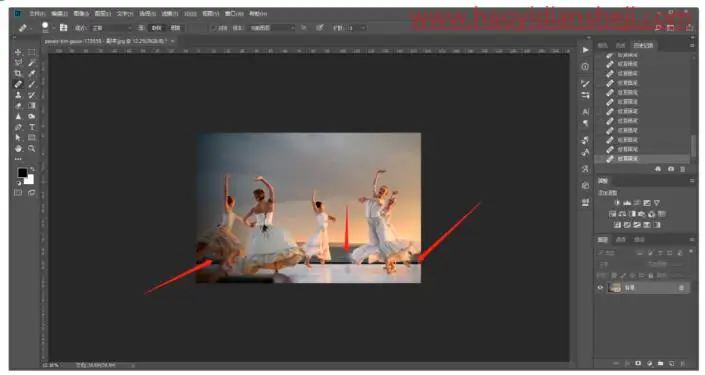Open the Character panel A icon
The image size is (705, 375).
coord(585,111)
